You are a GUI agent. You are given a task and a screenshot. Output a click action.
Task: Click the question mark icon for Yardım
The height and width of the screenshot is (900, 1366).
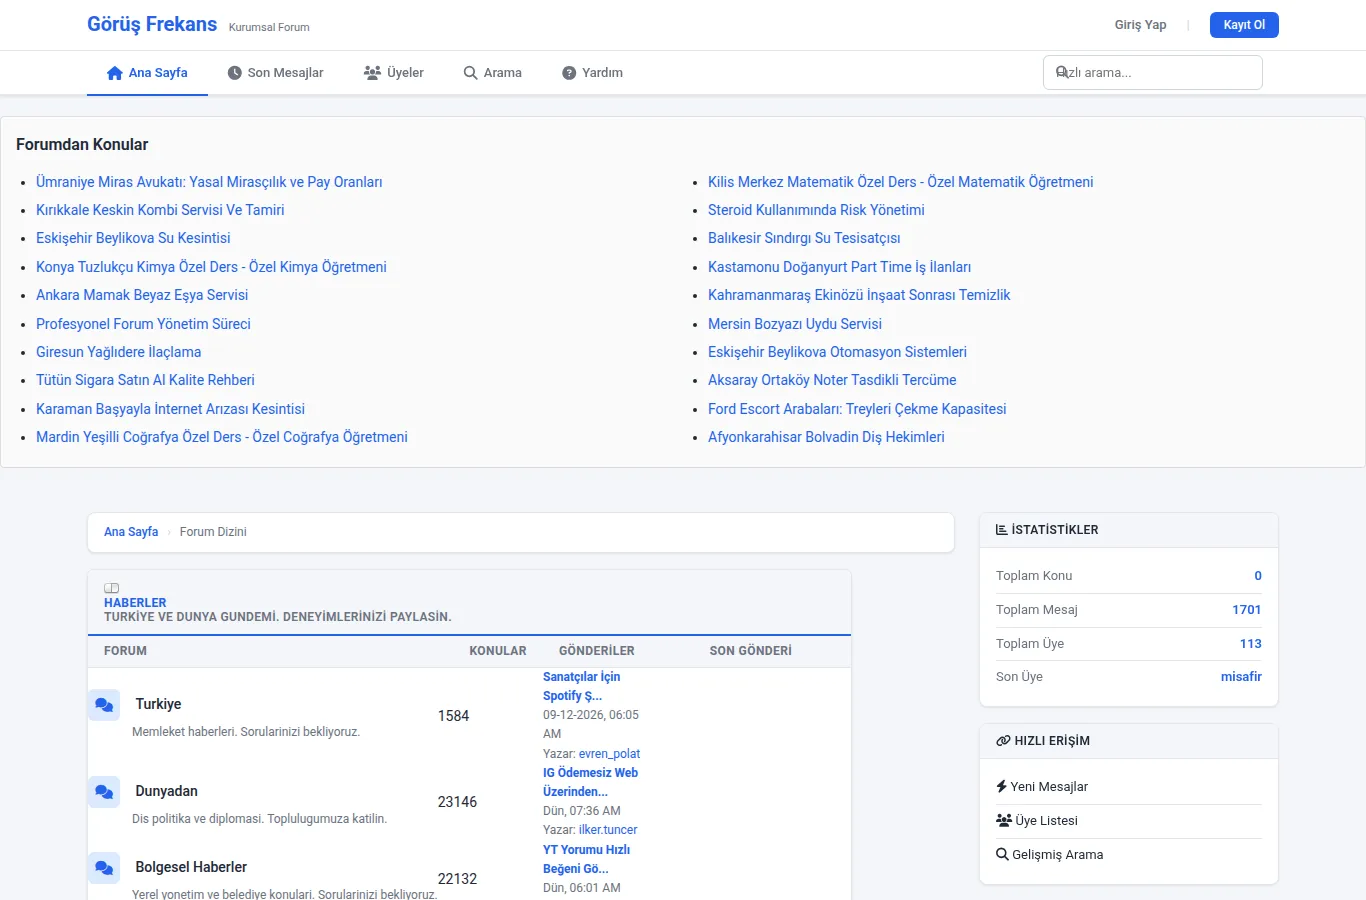tap(569, 73)
